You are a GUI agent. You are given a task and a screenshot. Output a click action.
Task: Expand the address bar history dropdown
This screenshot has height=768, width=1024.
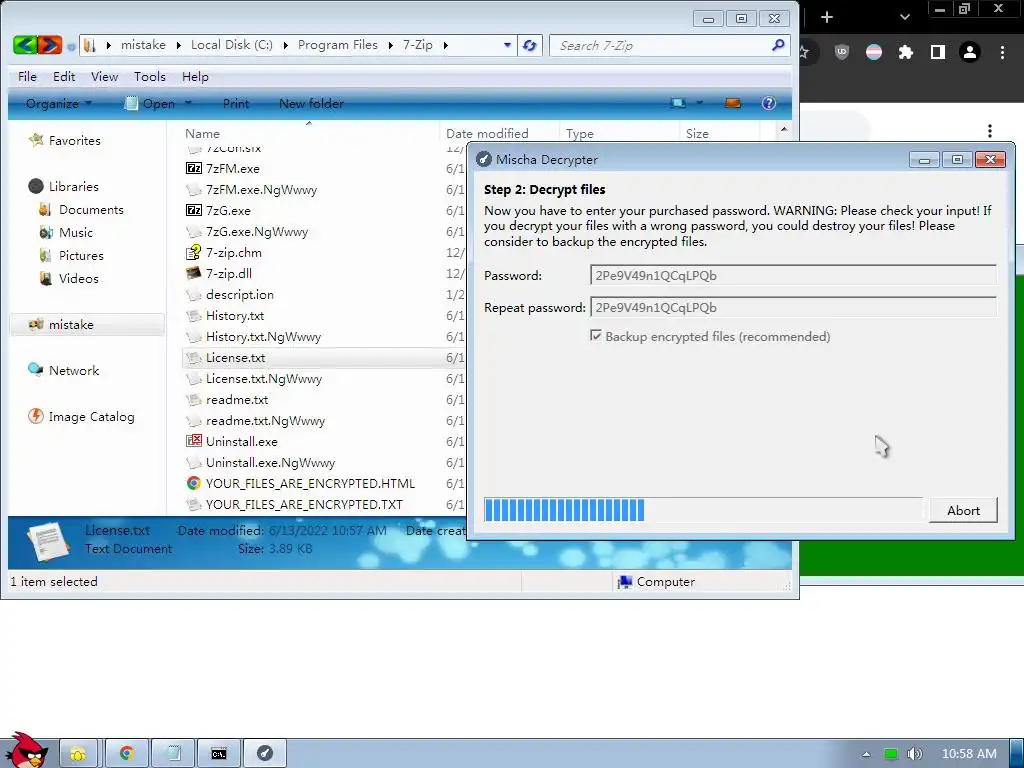pyautogui.click(x=507, y=45)
